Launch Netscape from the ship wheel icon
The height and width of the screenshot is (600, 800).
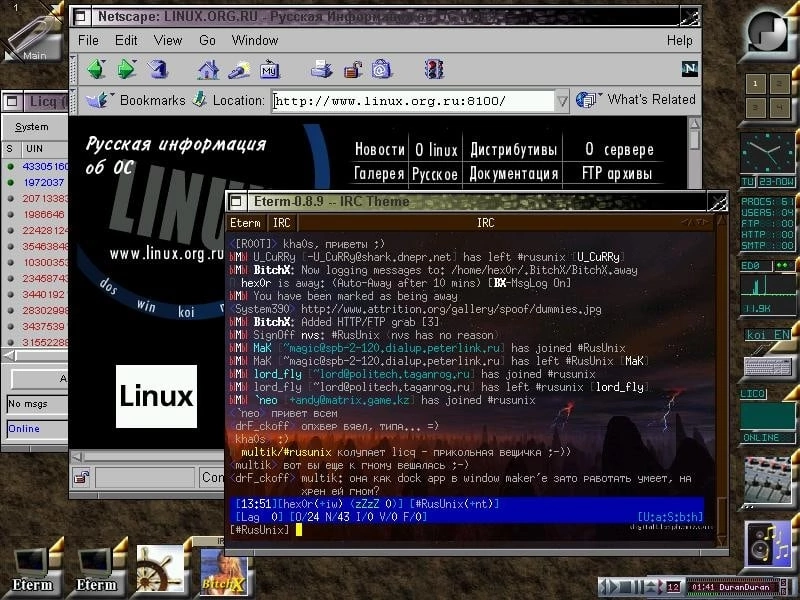pyautogui.click(x=160, y=568)
